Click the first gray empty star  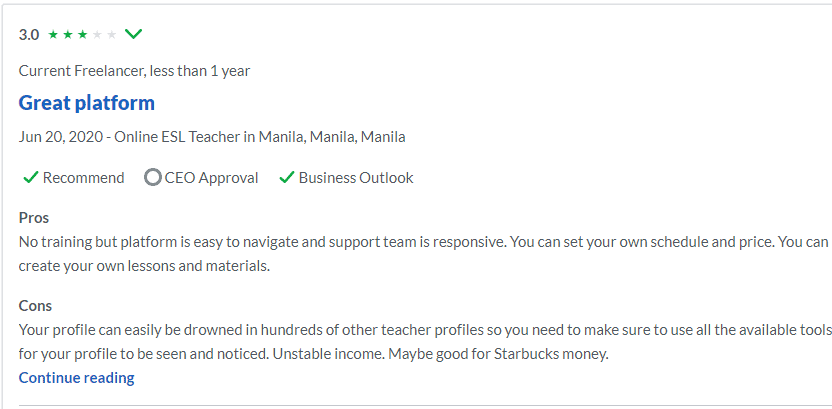pyautogui.click(x=97, y=35)
